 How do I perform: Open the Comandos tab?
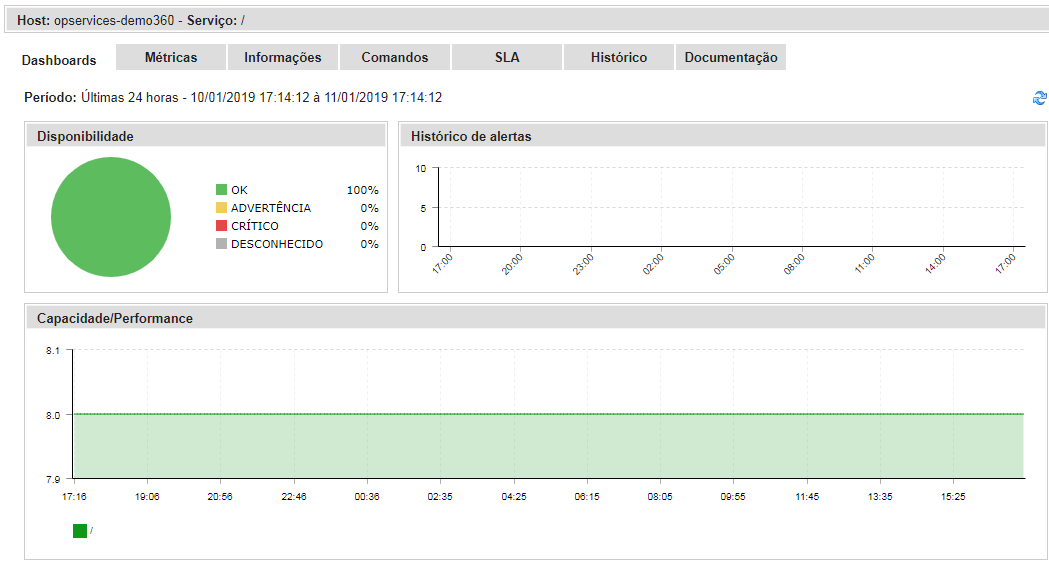(x=395, y=58)
